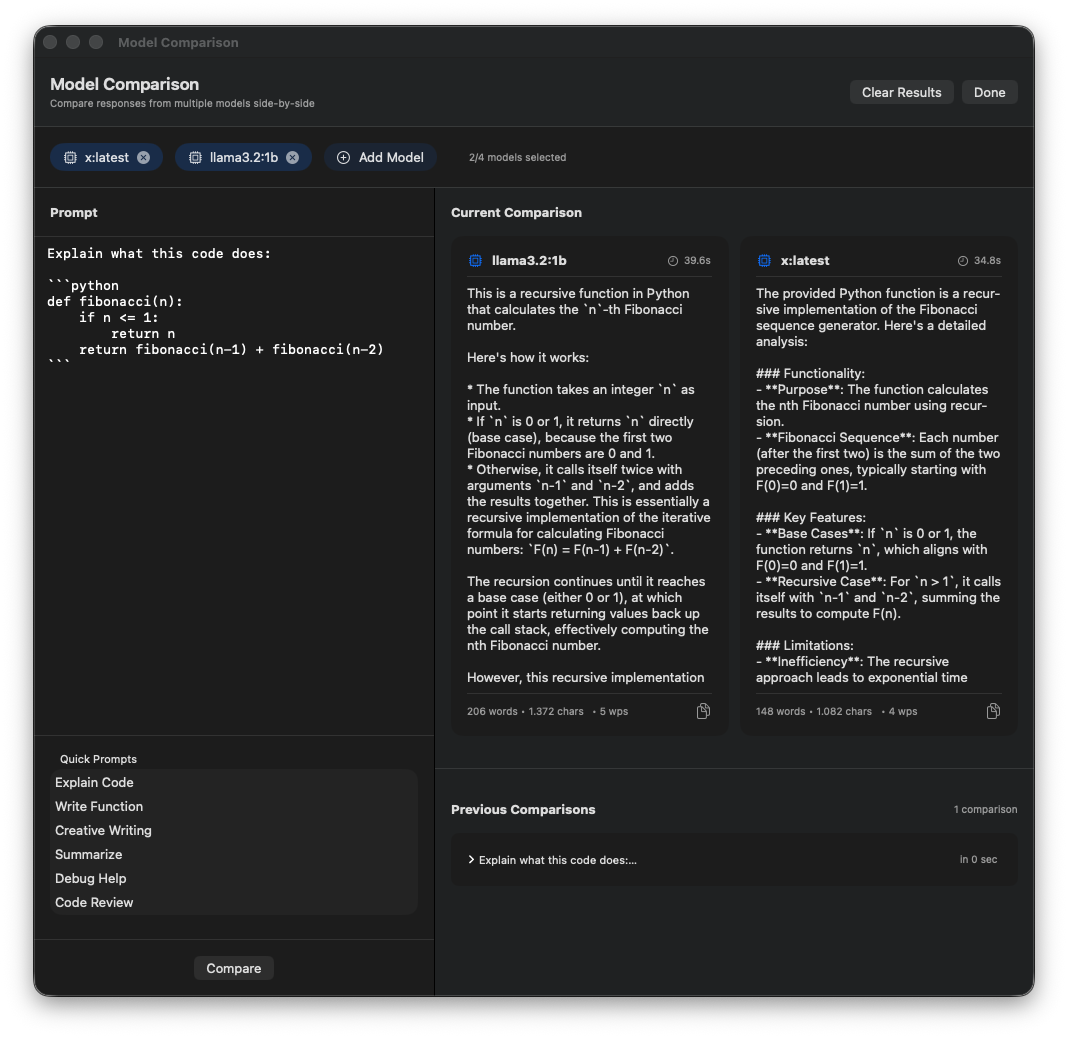This screenshot has height=1038, width=1068.
Task: Select the Code Review quick prompt
Action: tap(94, 902)
